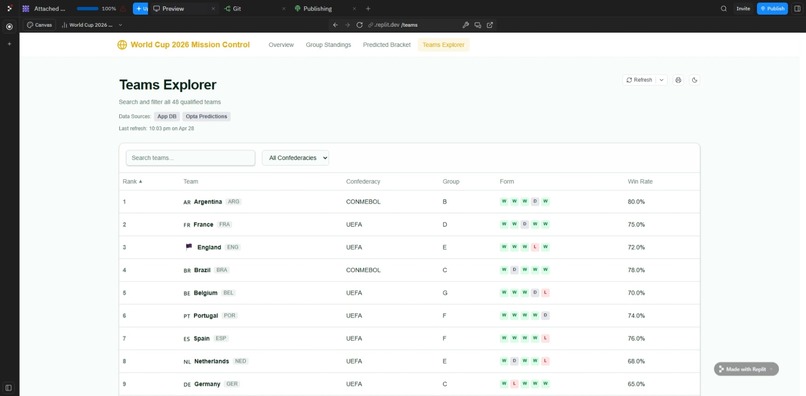Open the Attached tab
Viewport: 806px width, 396px height.
click(x=50, y=9)
